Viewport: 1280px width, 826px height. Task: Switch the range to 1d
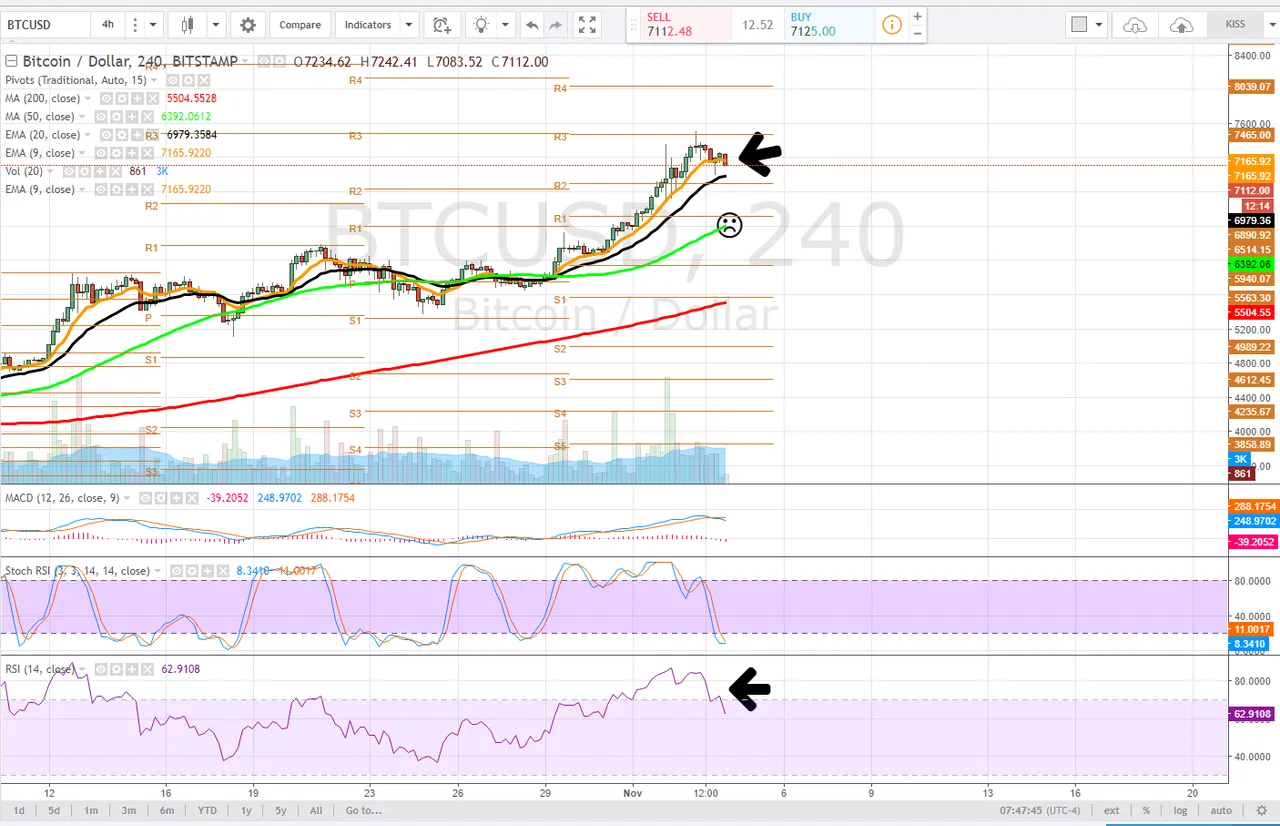tap(19, 810)
